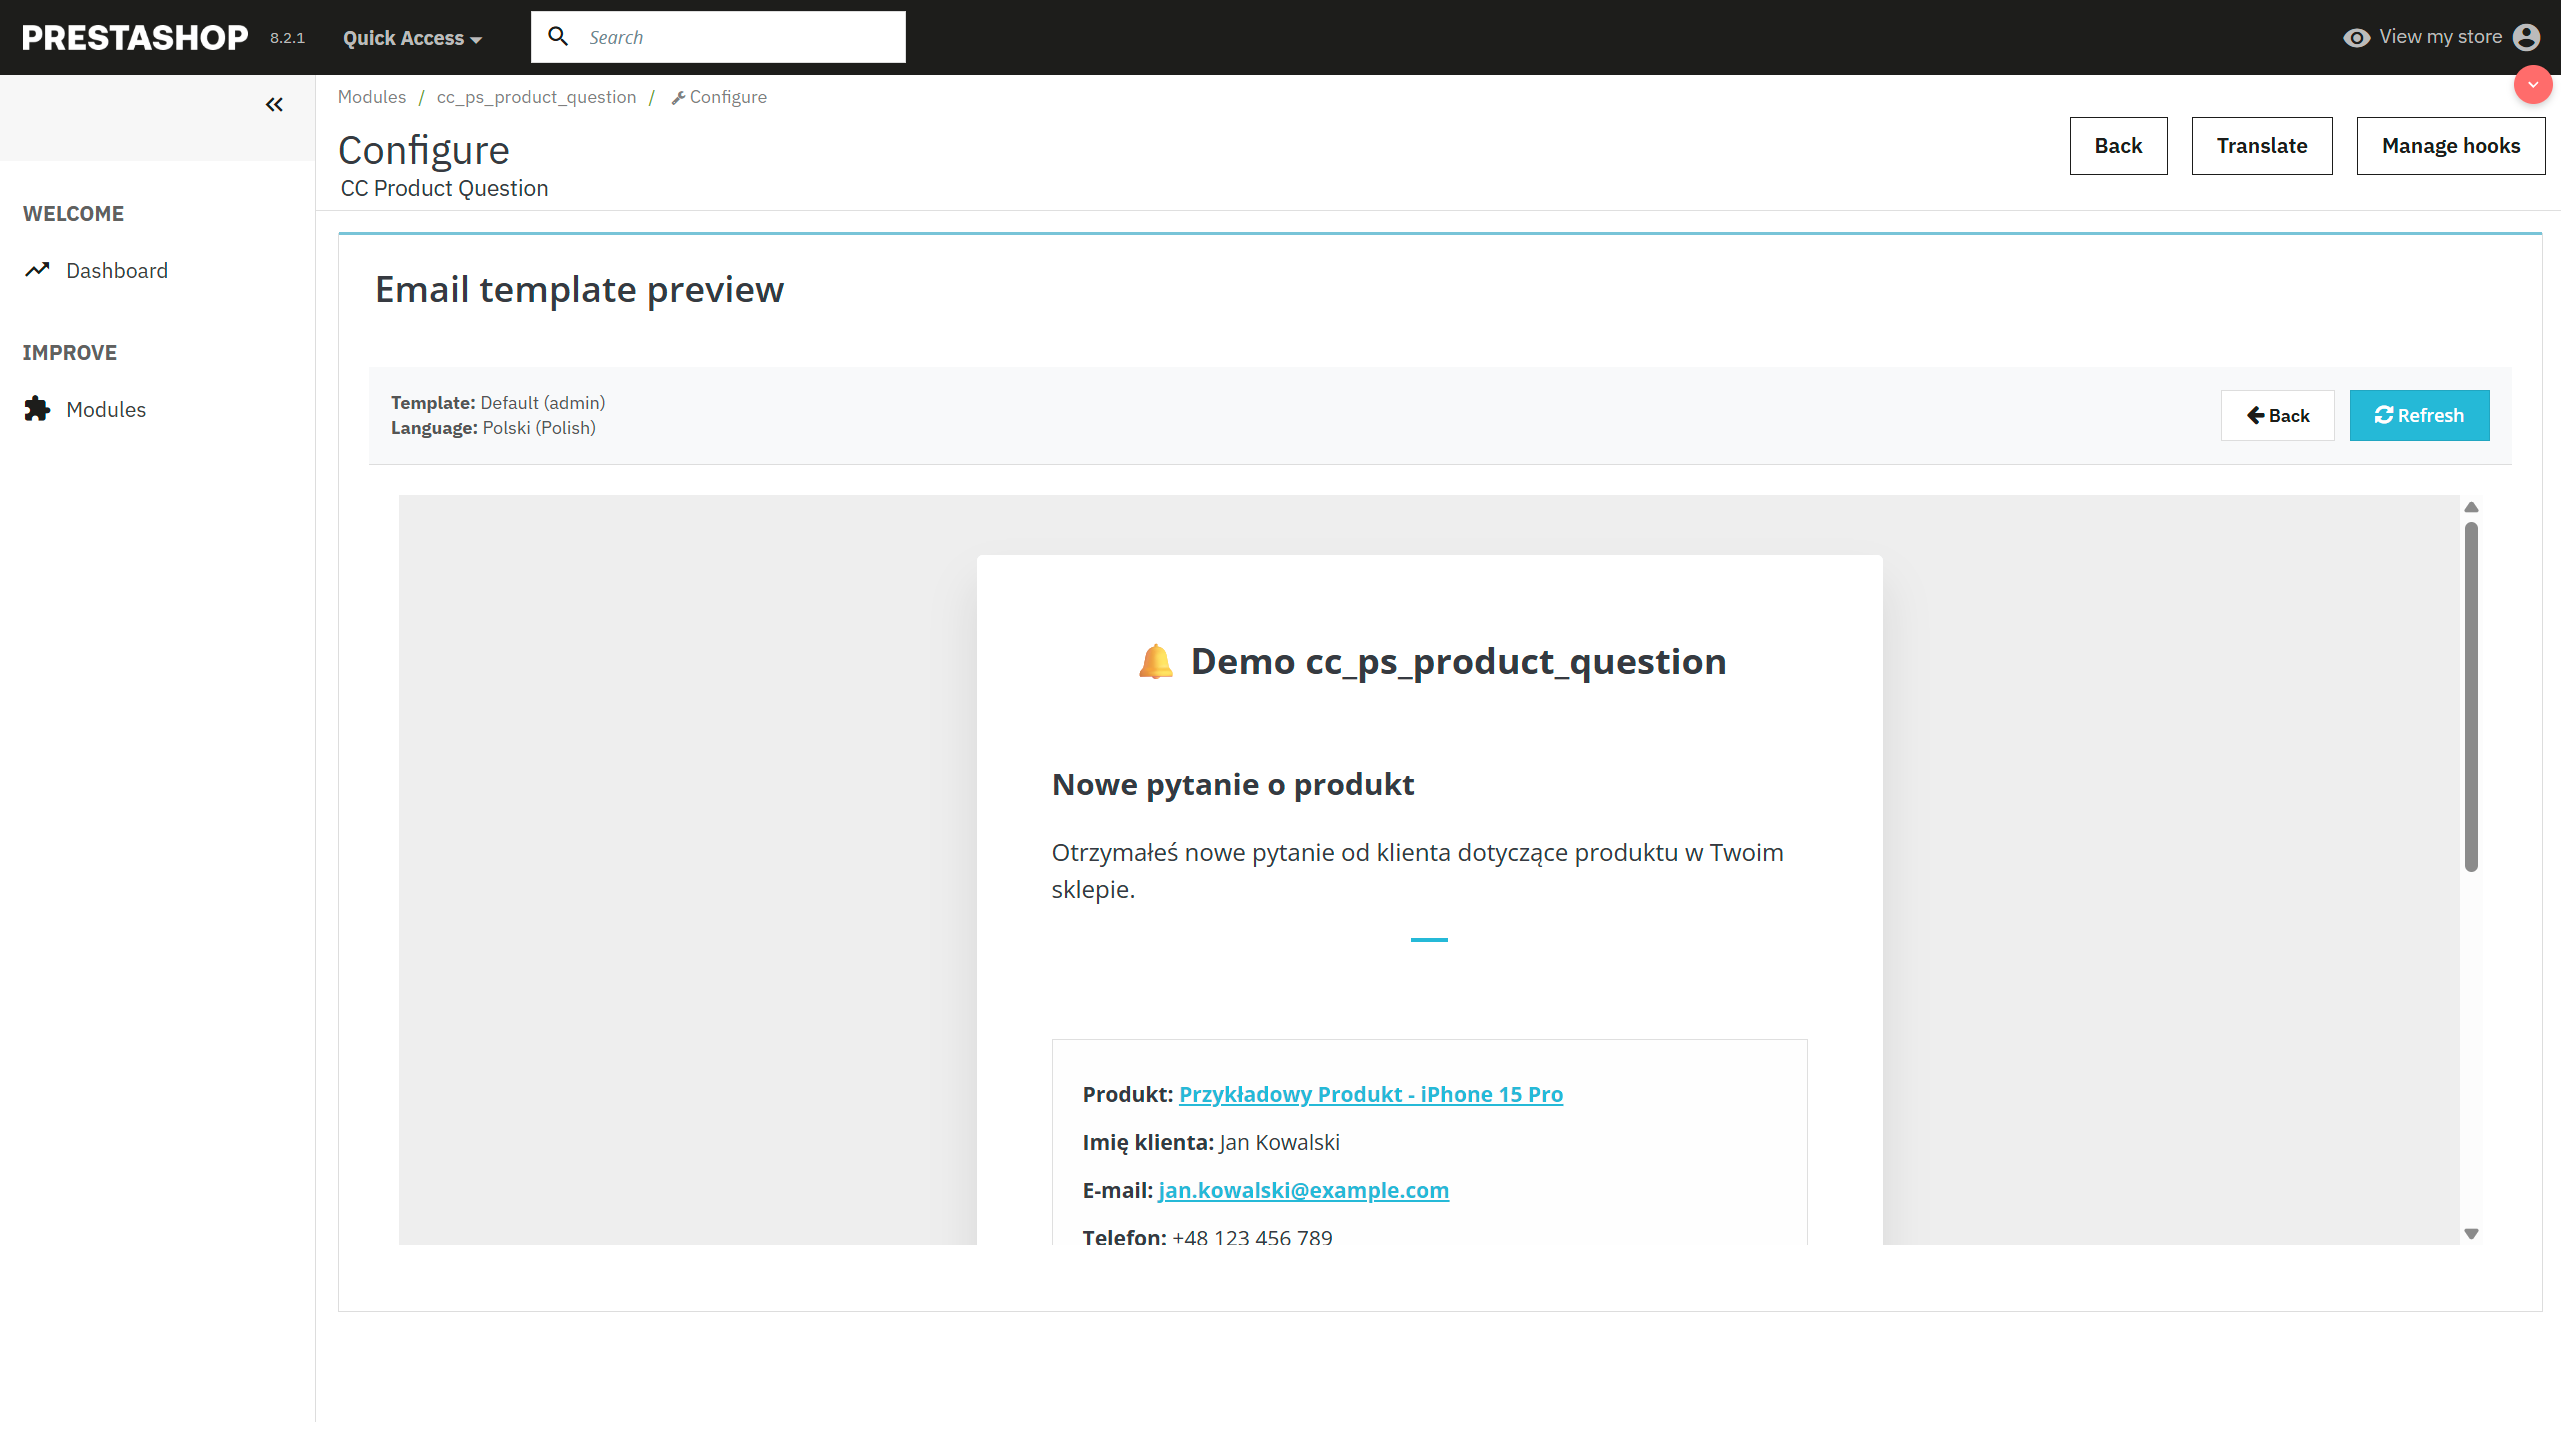The width and height of the screenshot is (2561, 1438).
Task: Click the wrench icon beside Configure breadcrumb
Action: point(679,96)
